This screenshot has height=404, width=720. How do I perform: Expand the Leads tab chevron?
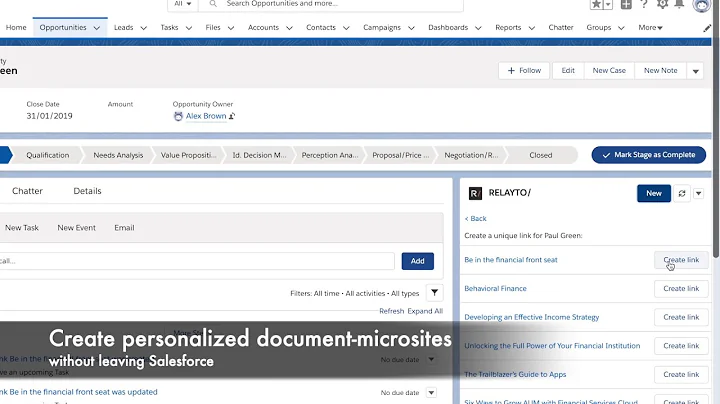pyautogui.click(x=143, y=28)
